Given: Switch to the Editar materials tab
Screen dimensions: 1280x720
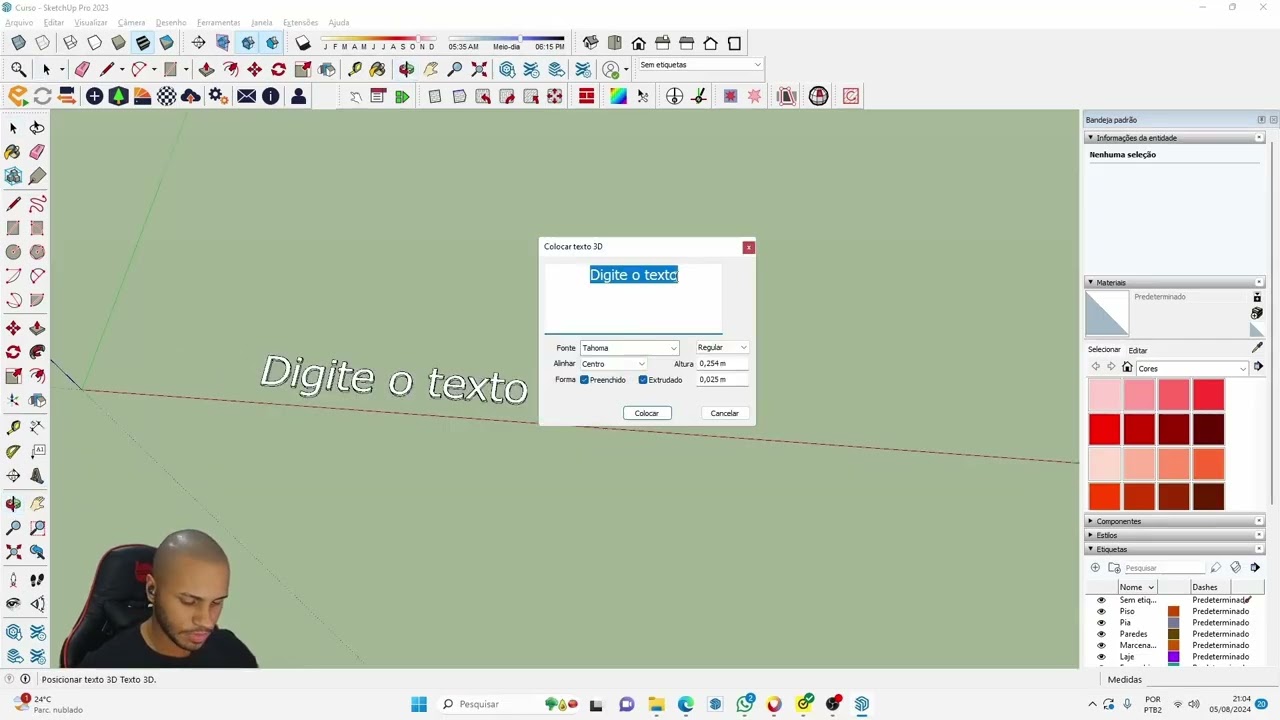Looking at the screenshot, I should [1138, 350].
